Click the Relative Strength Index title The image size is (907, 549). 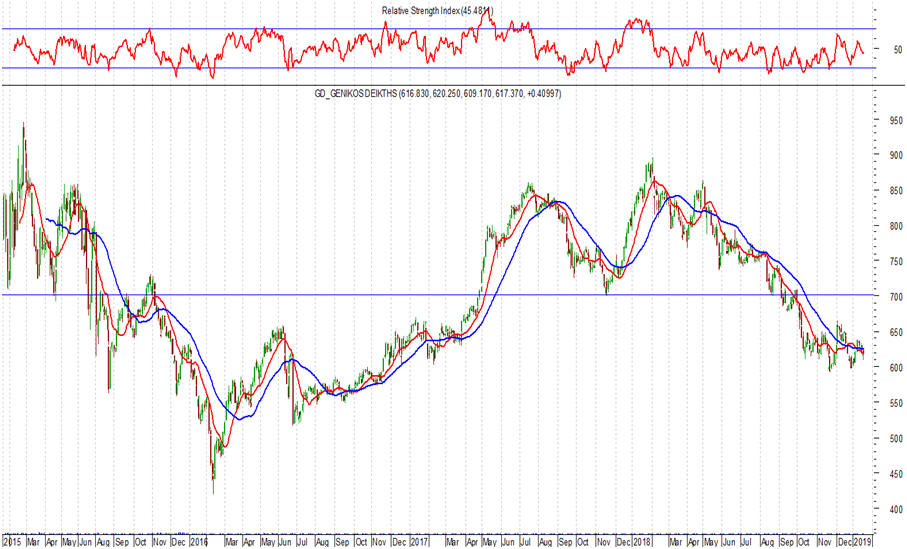(x=437, y=10)
